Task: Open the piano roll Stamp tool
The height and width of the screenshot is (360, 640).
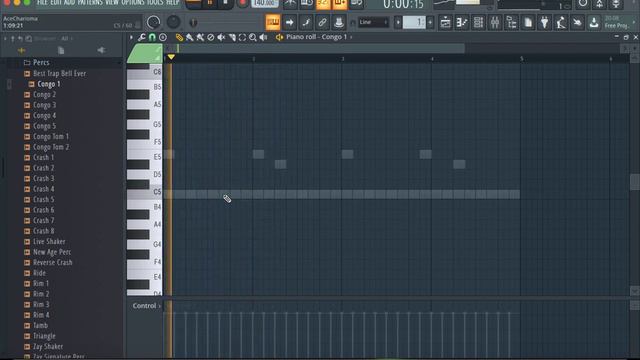Action: coord(163,38)
